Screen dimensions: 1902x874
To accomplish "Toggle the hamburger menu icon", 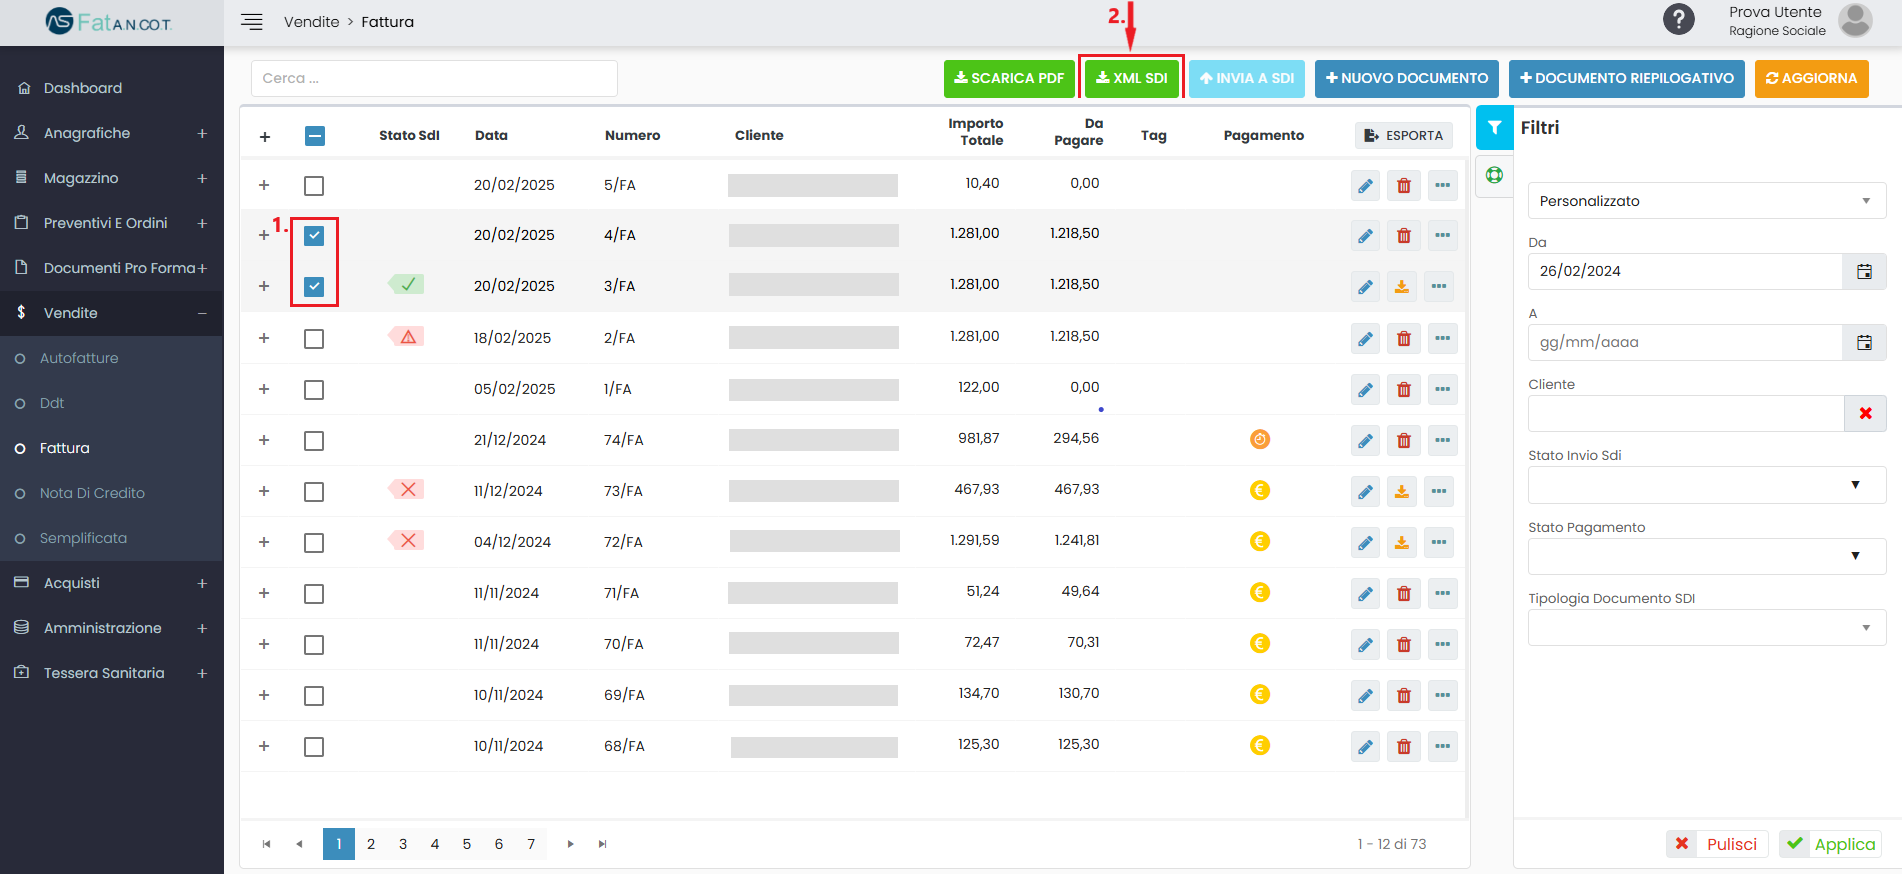I will point(252,22).
